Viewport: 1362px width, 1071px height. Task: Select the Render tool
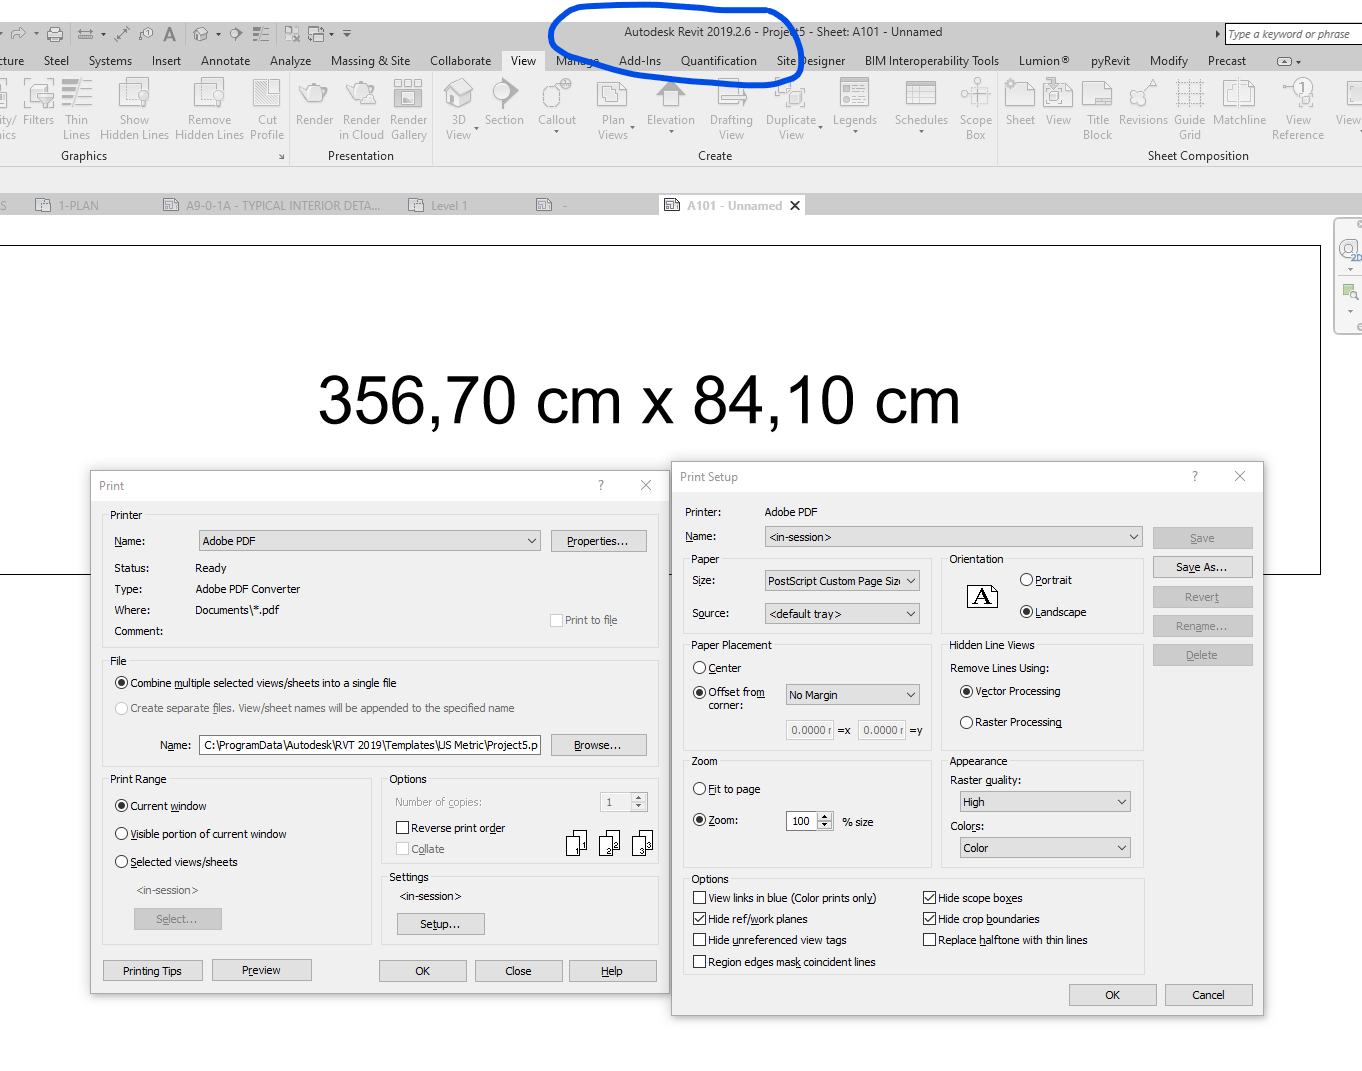(x=313, y=104)
